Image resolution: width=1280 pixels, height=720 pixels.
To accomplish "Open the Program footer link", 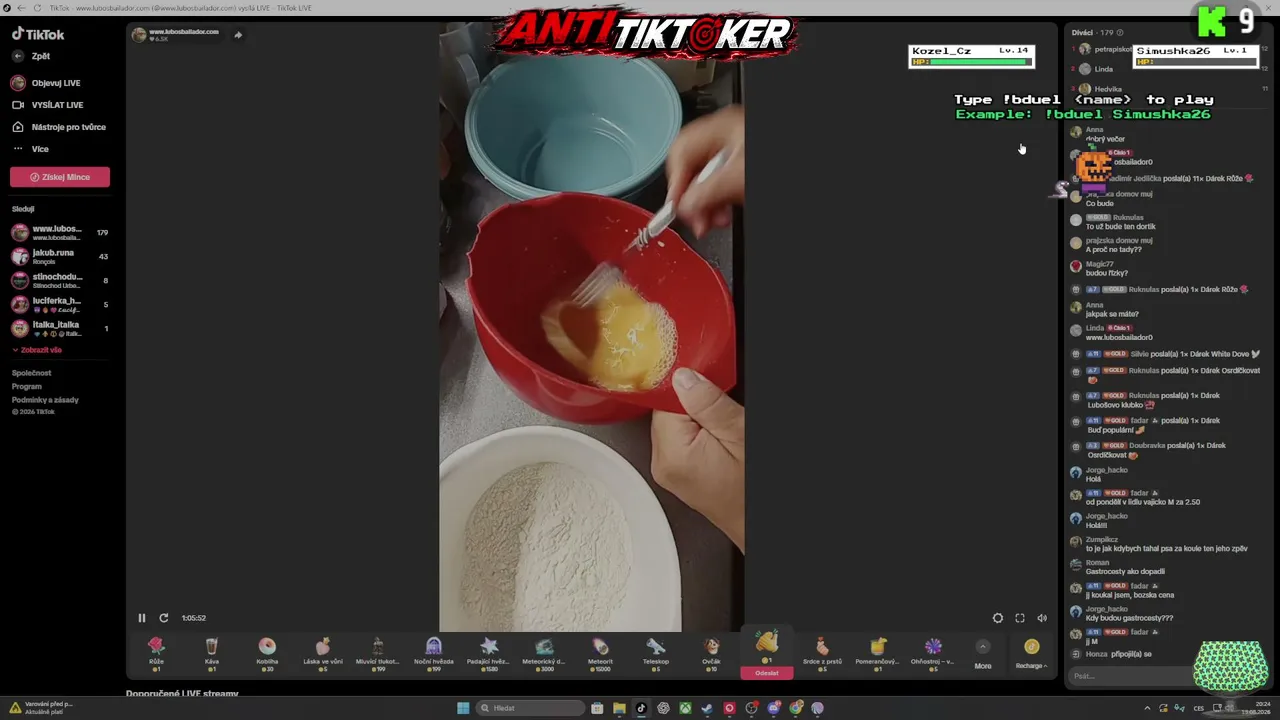I will (x=27, y=386).
